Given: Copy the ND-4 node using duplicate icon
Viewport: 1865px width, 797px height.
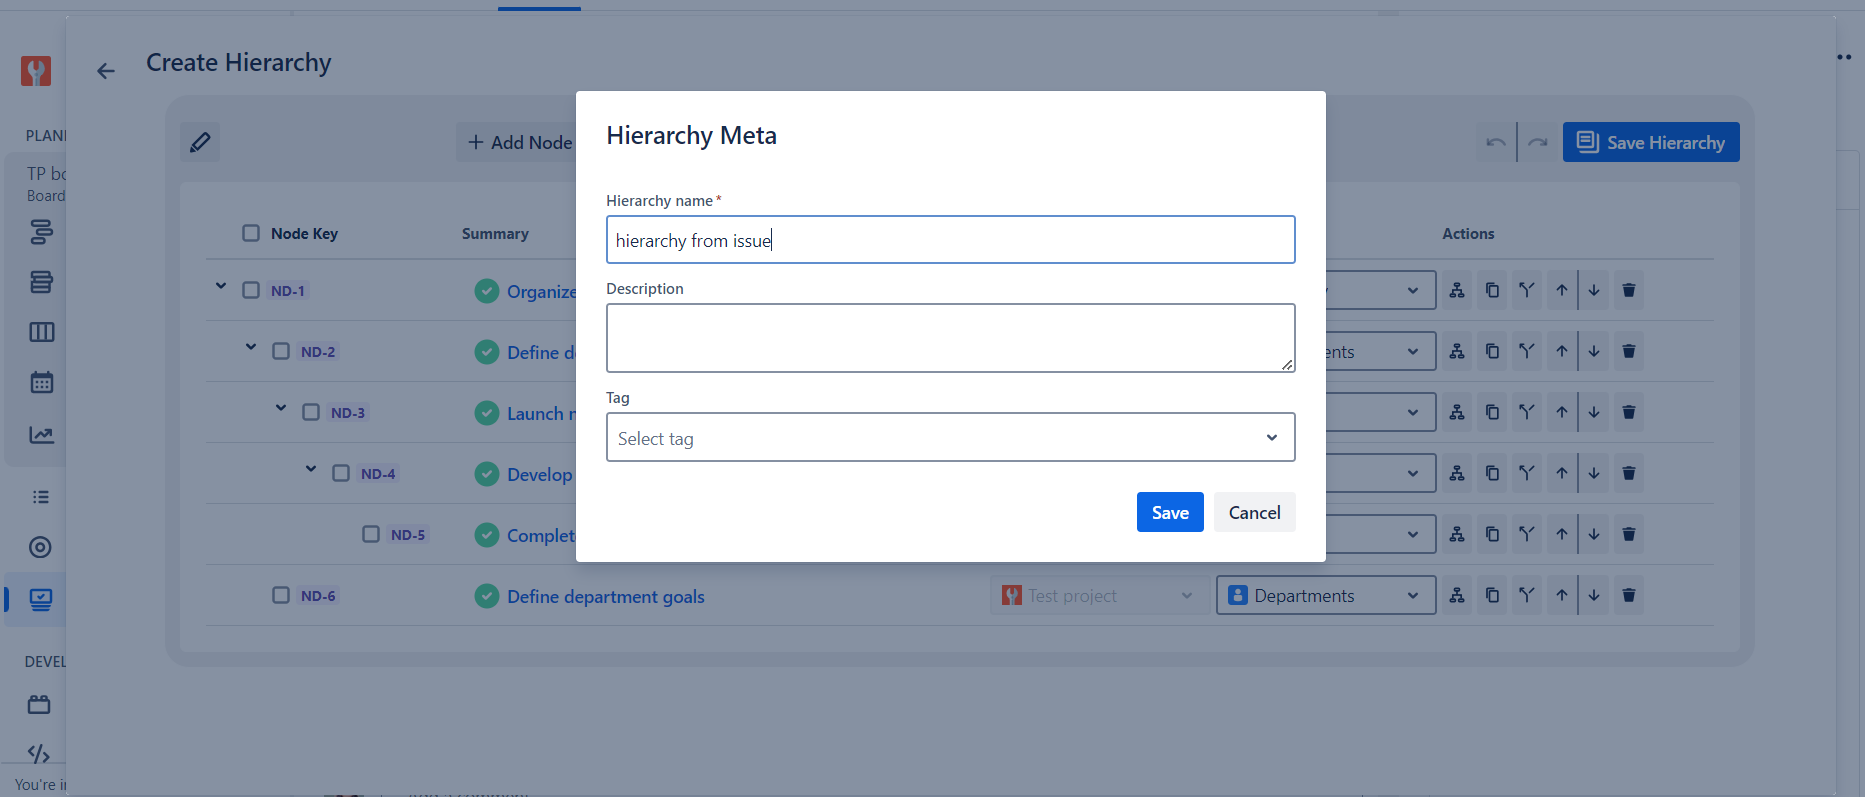Looking at the screenshot, I should (1492, 473).
